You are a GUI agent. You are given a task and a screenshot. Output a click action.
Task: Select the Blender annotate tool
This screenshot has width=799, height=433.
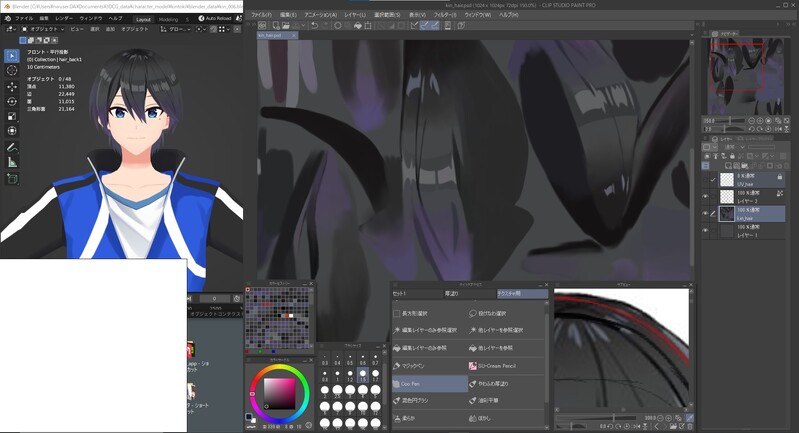[x=12, y=148]
